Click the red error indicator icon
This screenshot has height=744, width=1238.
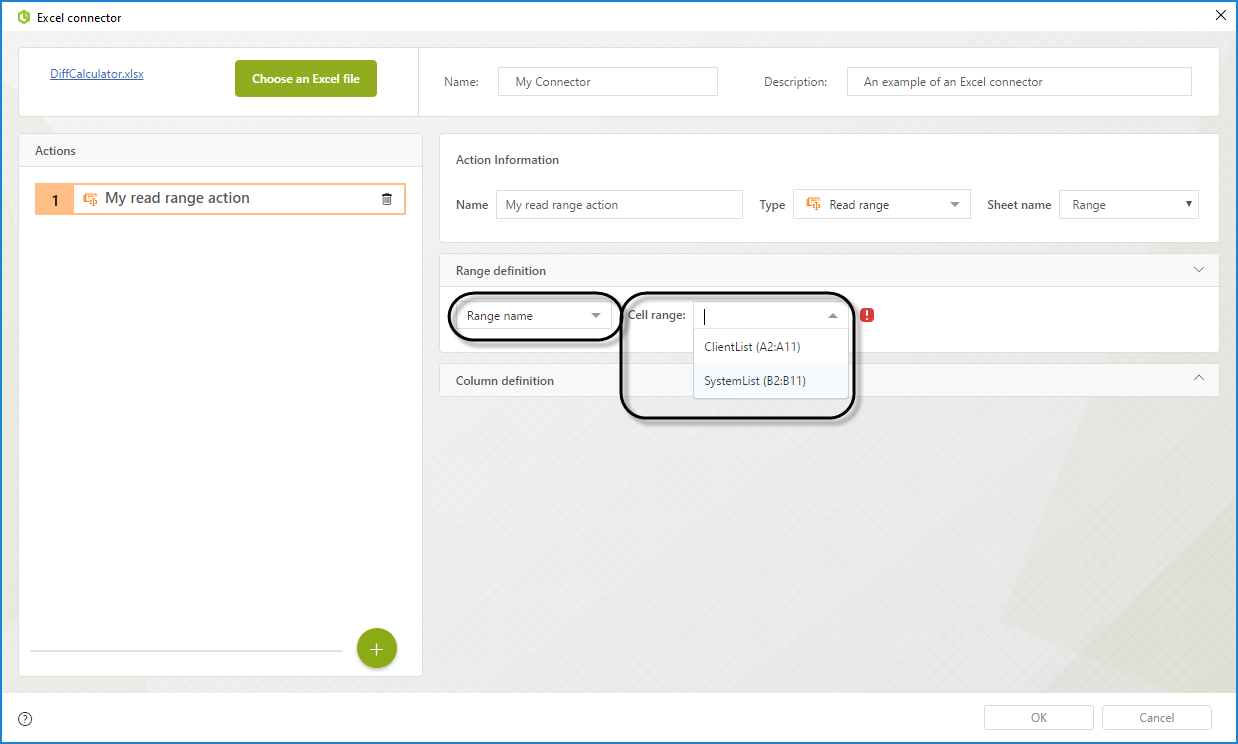click(x=867, y=315)
